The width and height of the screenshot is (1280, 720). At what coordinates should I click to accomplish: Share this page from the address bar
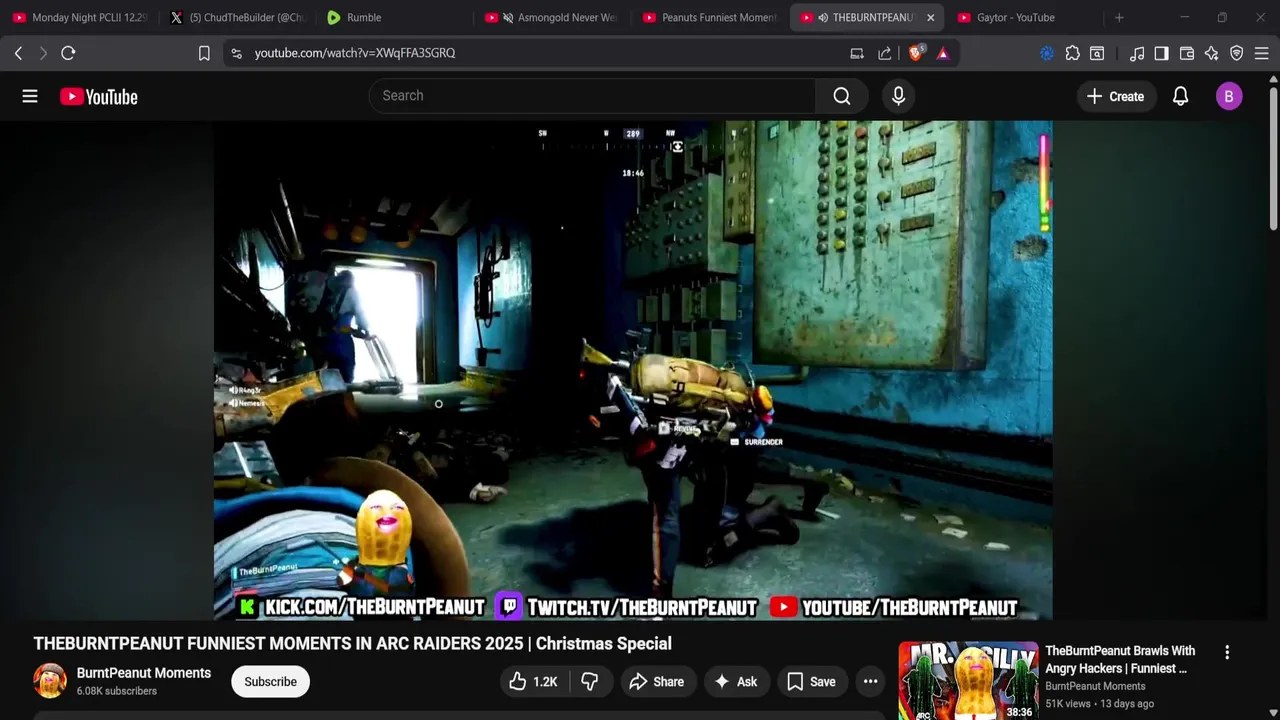[885, 53]
